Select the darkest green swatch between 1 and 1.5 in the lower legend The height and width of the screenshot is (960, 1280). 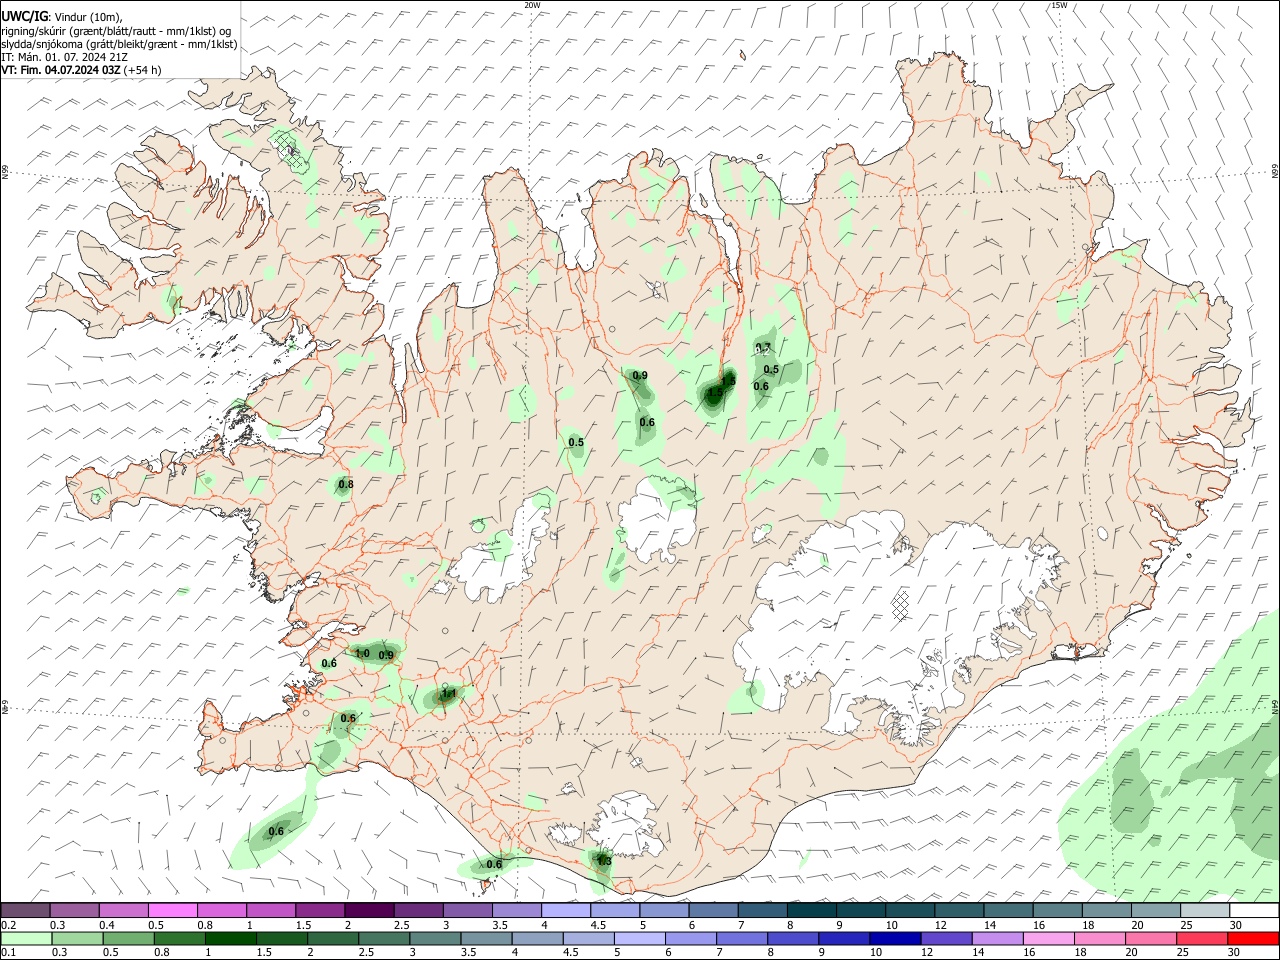point(231,938)
